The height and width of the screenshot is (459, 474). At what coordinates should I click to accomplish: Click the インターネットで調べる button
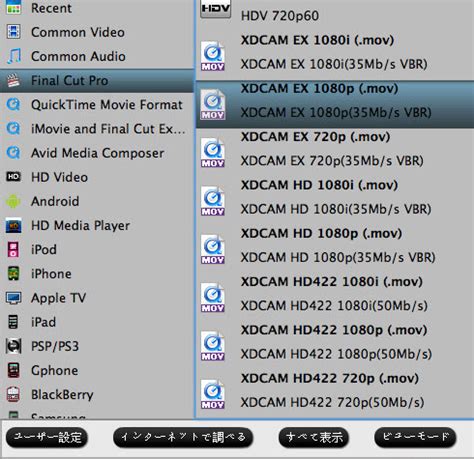tap(183, 437)
